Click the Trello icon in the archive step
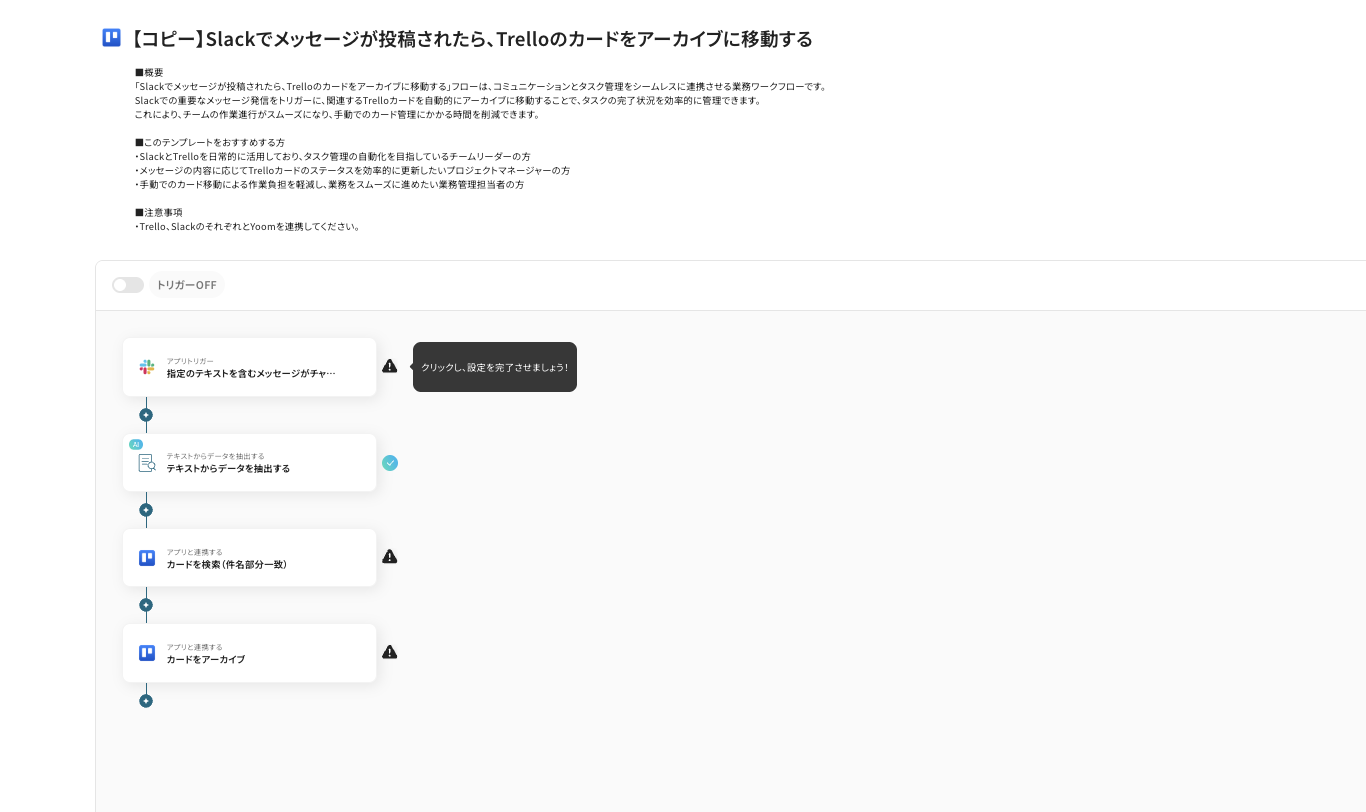This screenshot has width=1366, height=812. [x=147, y=653]
